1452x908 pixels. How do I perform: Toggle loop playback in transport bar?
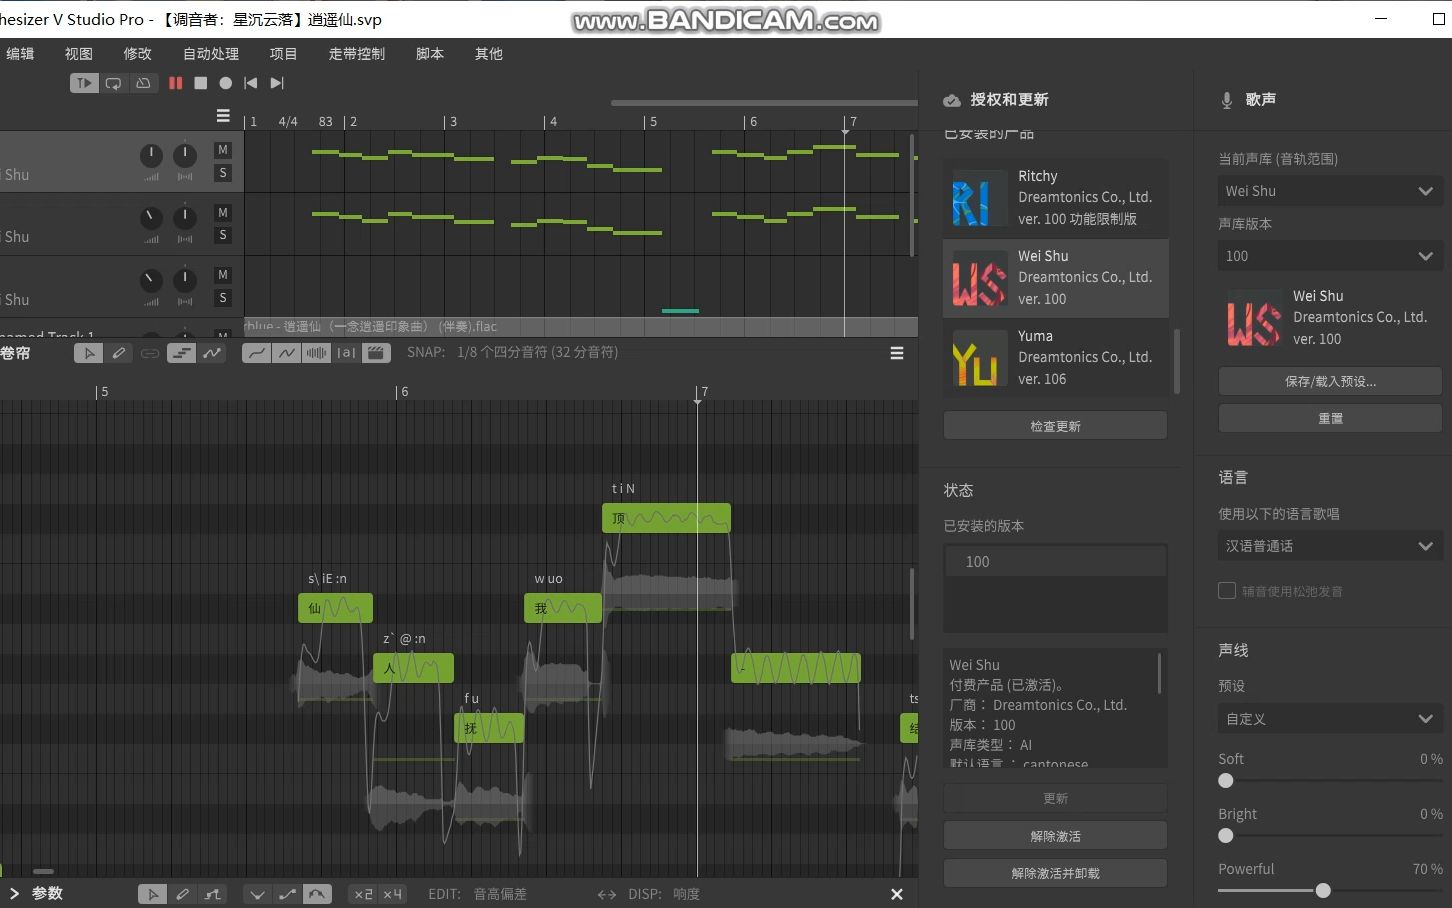tap(114, 83)
